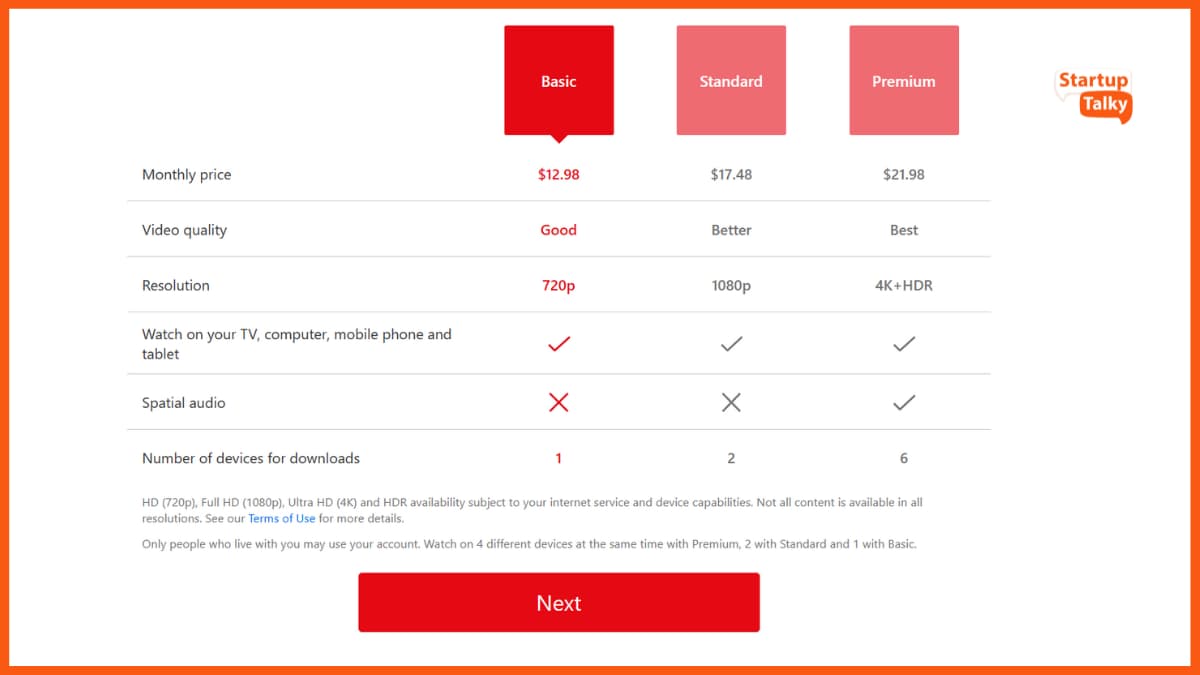Select the Standard plan tile
The image size is (1200, 675).
pos(731,81)
